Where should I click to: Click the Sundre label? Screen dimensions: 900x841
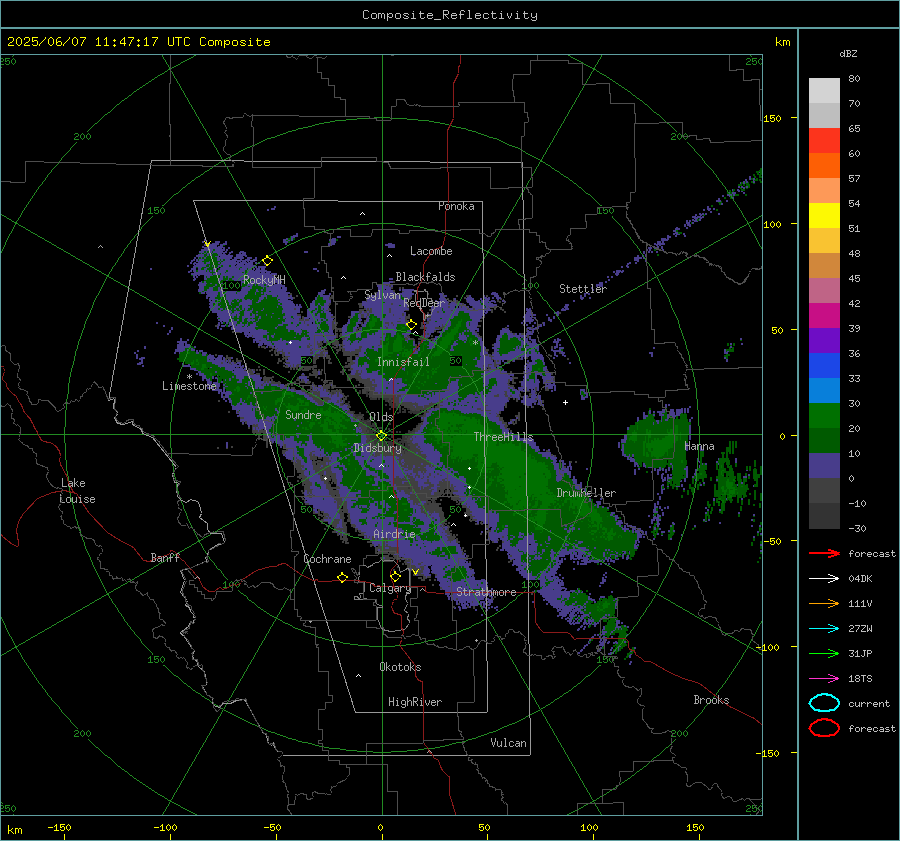[x=303, y=414]
